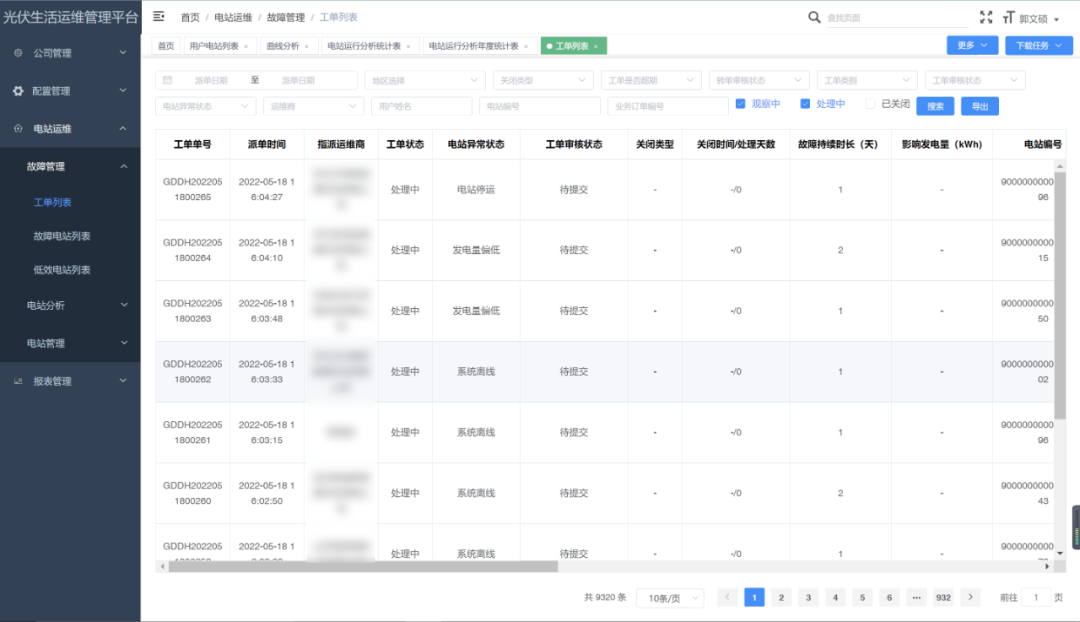The width and height of the screenshot is (1080, 622).
Task: Switch to the 首页 tab
Action: click(x=166, y=46)
